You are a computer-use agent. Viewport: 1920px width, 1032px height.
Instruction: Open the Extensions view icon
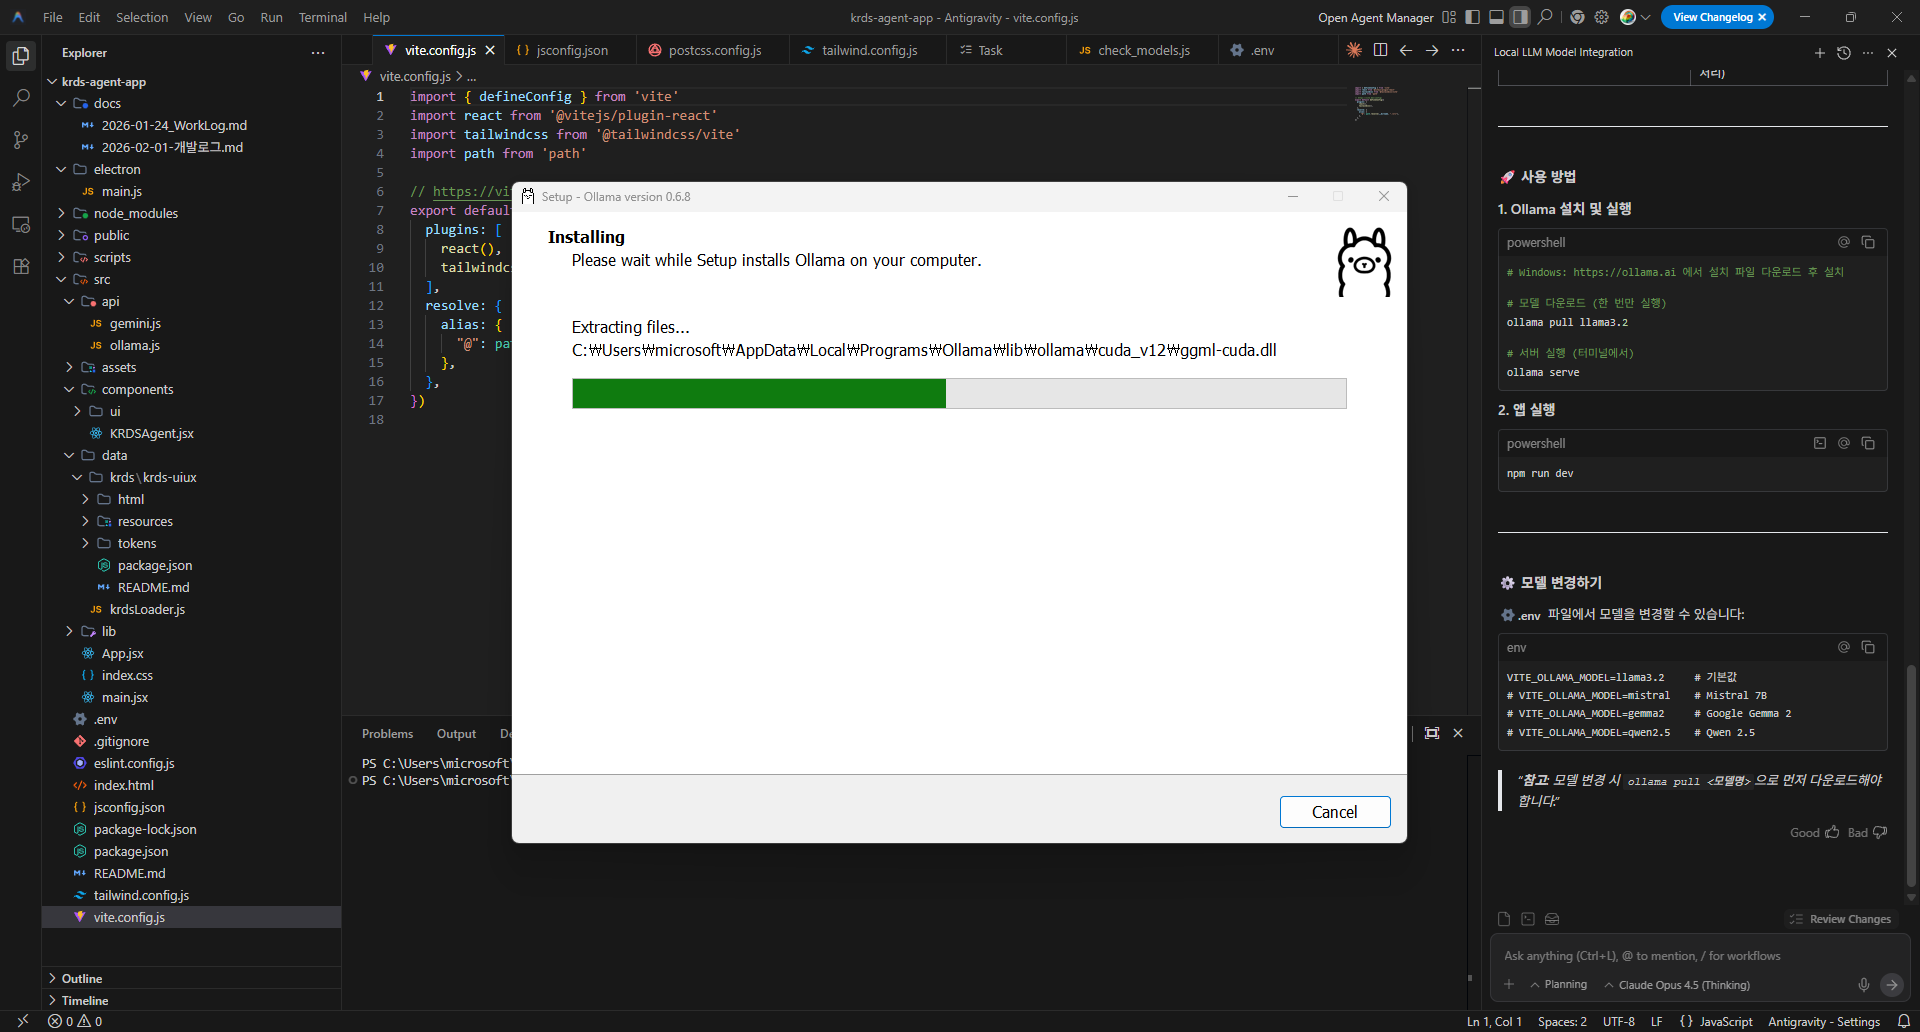21,266
